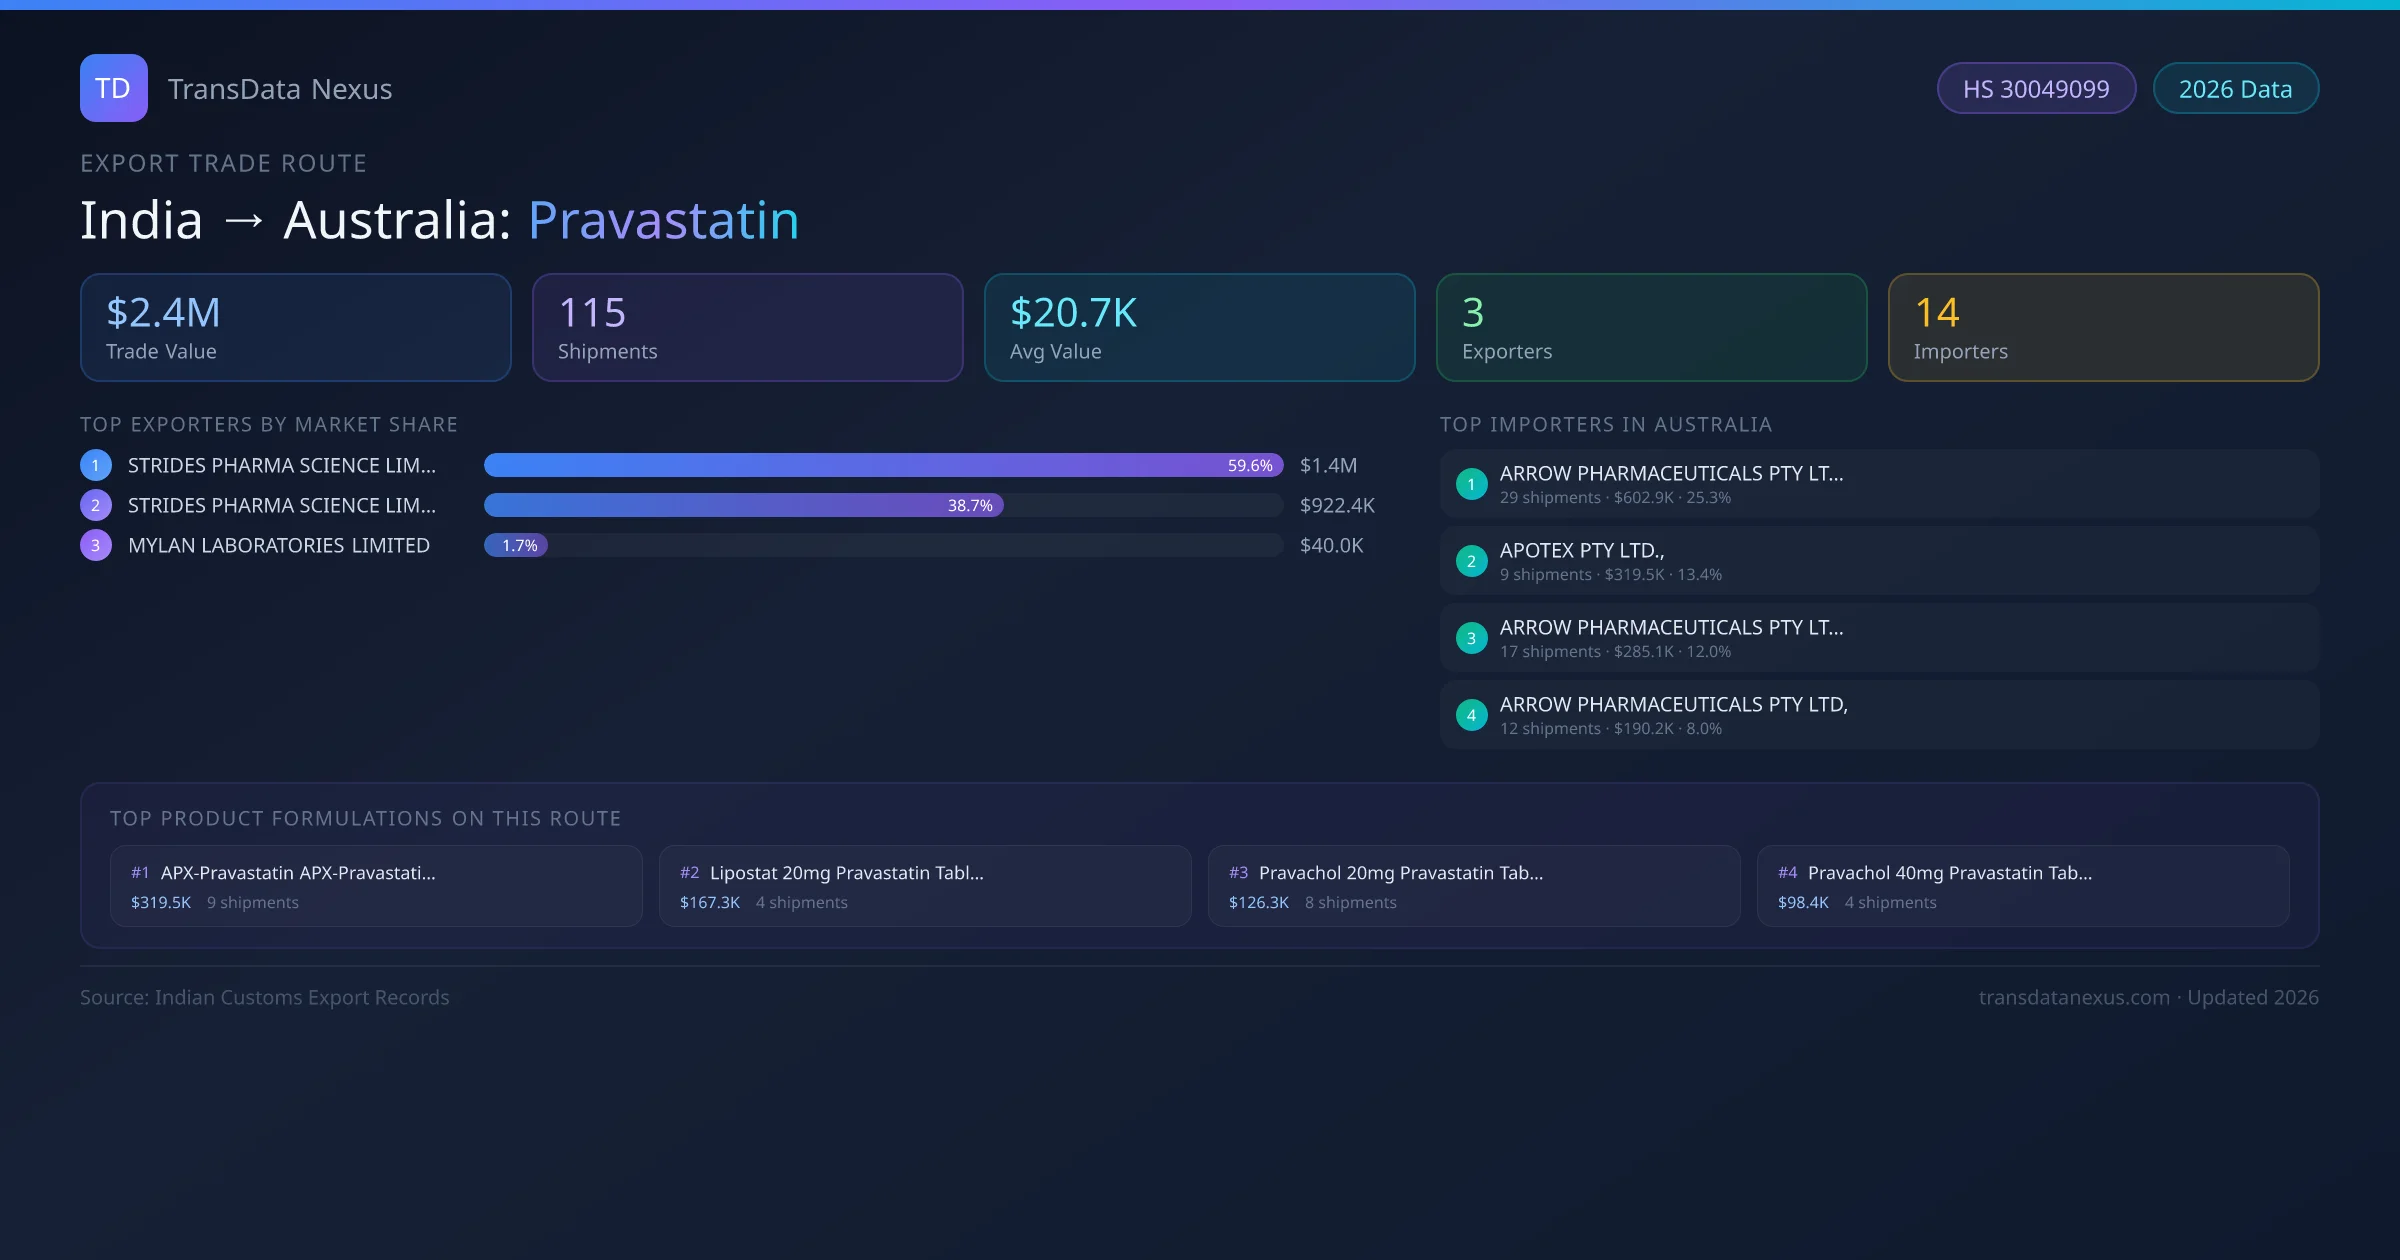Select rank icon 2 beside APOTEX PTY LTD
This screenshot has height=1260, width=2400.
pyautogui.click(x=1471, y=561)
